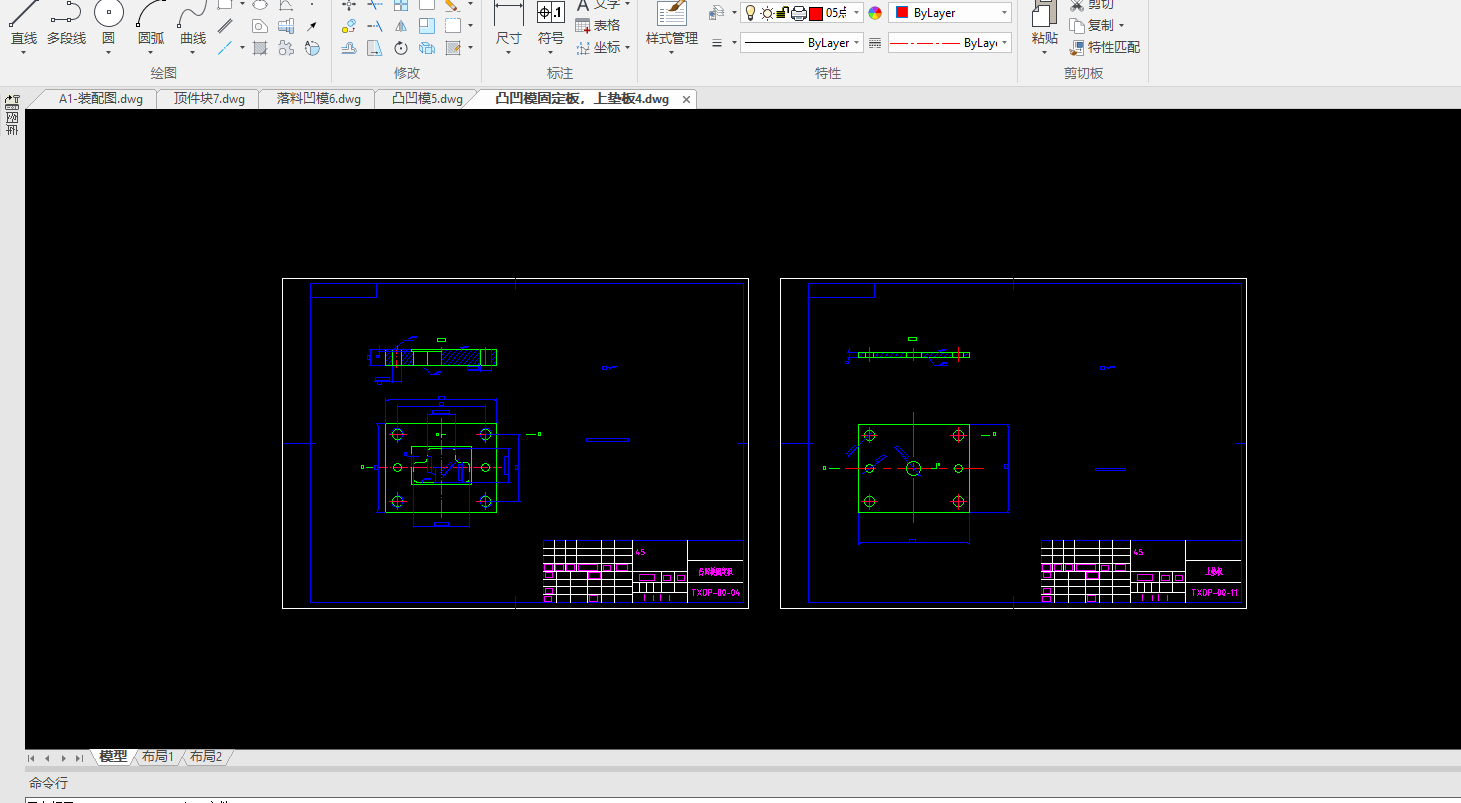Insert a 表格 table
Image resolution: width=1461 pixels, height=803 pixels.
598,26
